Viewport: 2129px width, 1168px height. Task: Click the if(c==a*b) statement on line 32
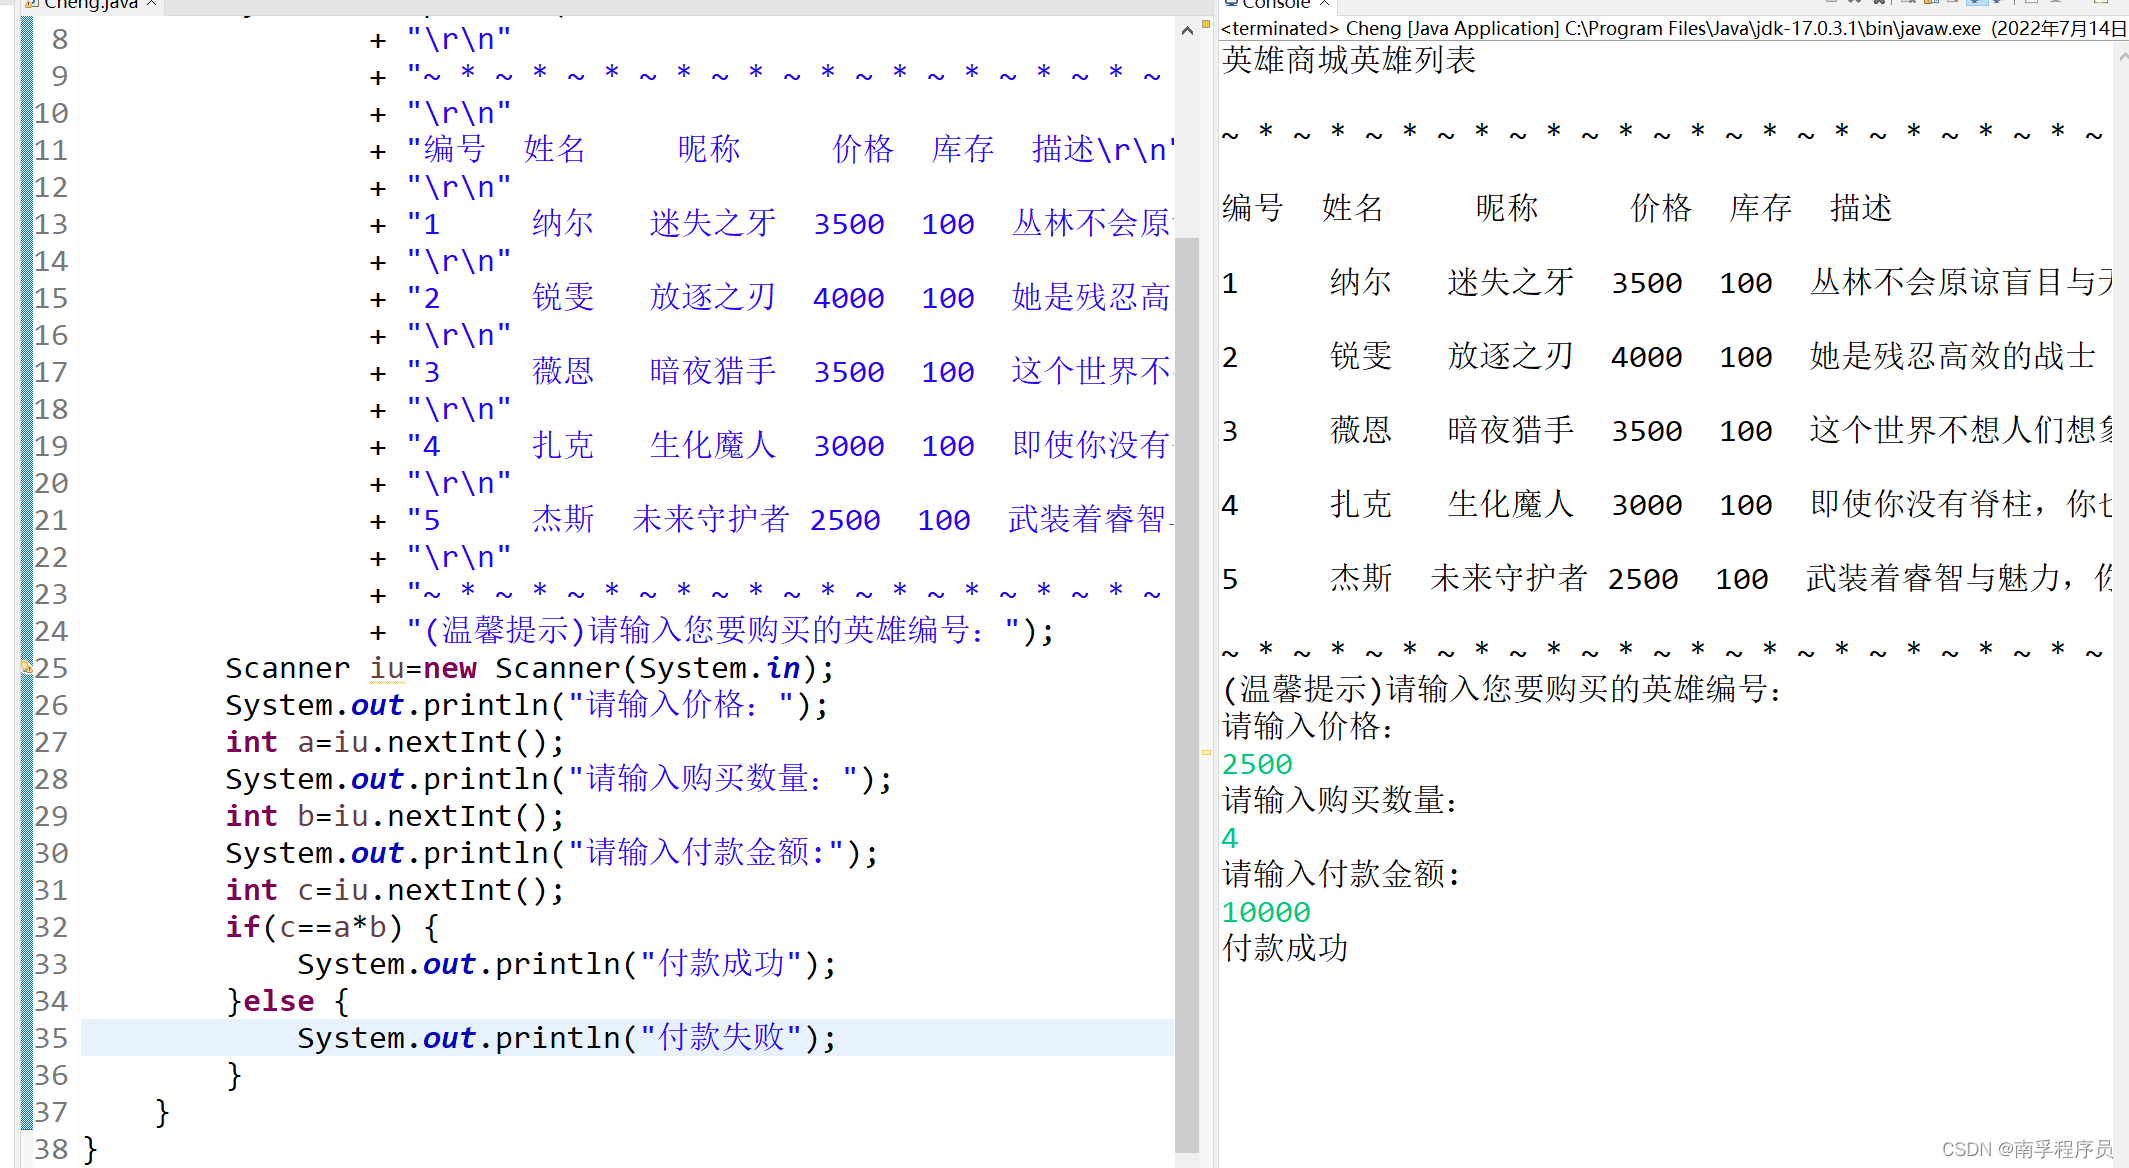click(x=313, y=927)
